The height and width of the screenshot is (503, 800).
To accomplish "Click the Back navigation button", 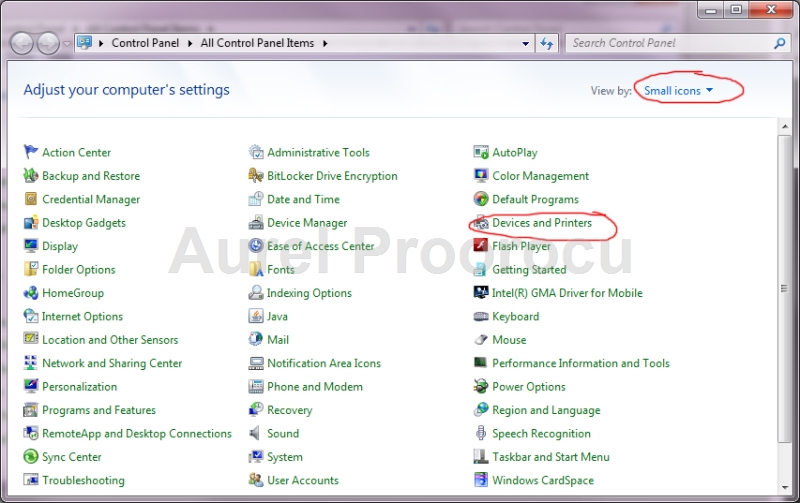I will tap(22, 44).
